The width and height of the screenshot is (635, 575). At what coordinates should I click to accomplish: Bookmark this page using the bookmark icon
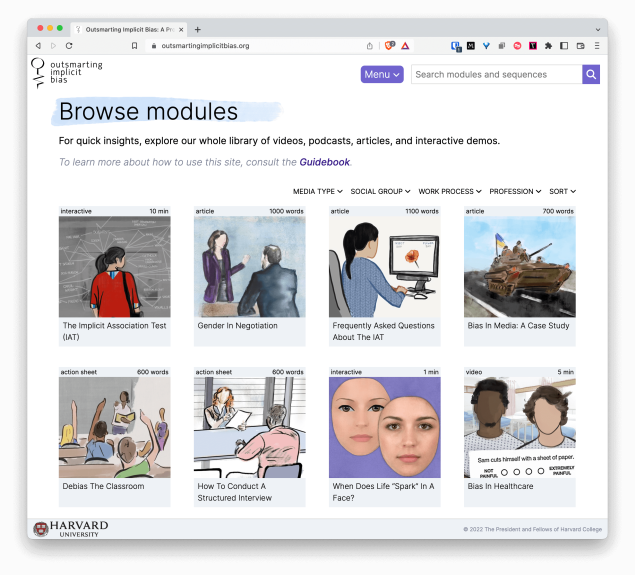click(x=135, y=46)
